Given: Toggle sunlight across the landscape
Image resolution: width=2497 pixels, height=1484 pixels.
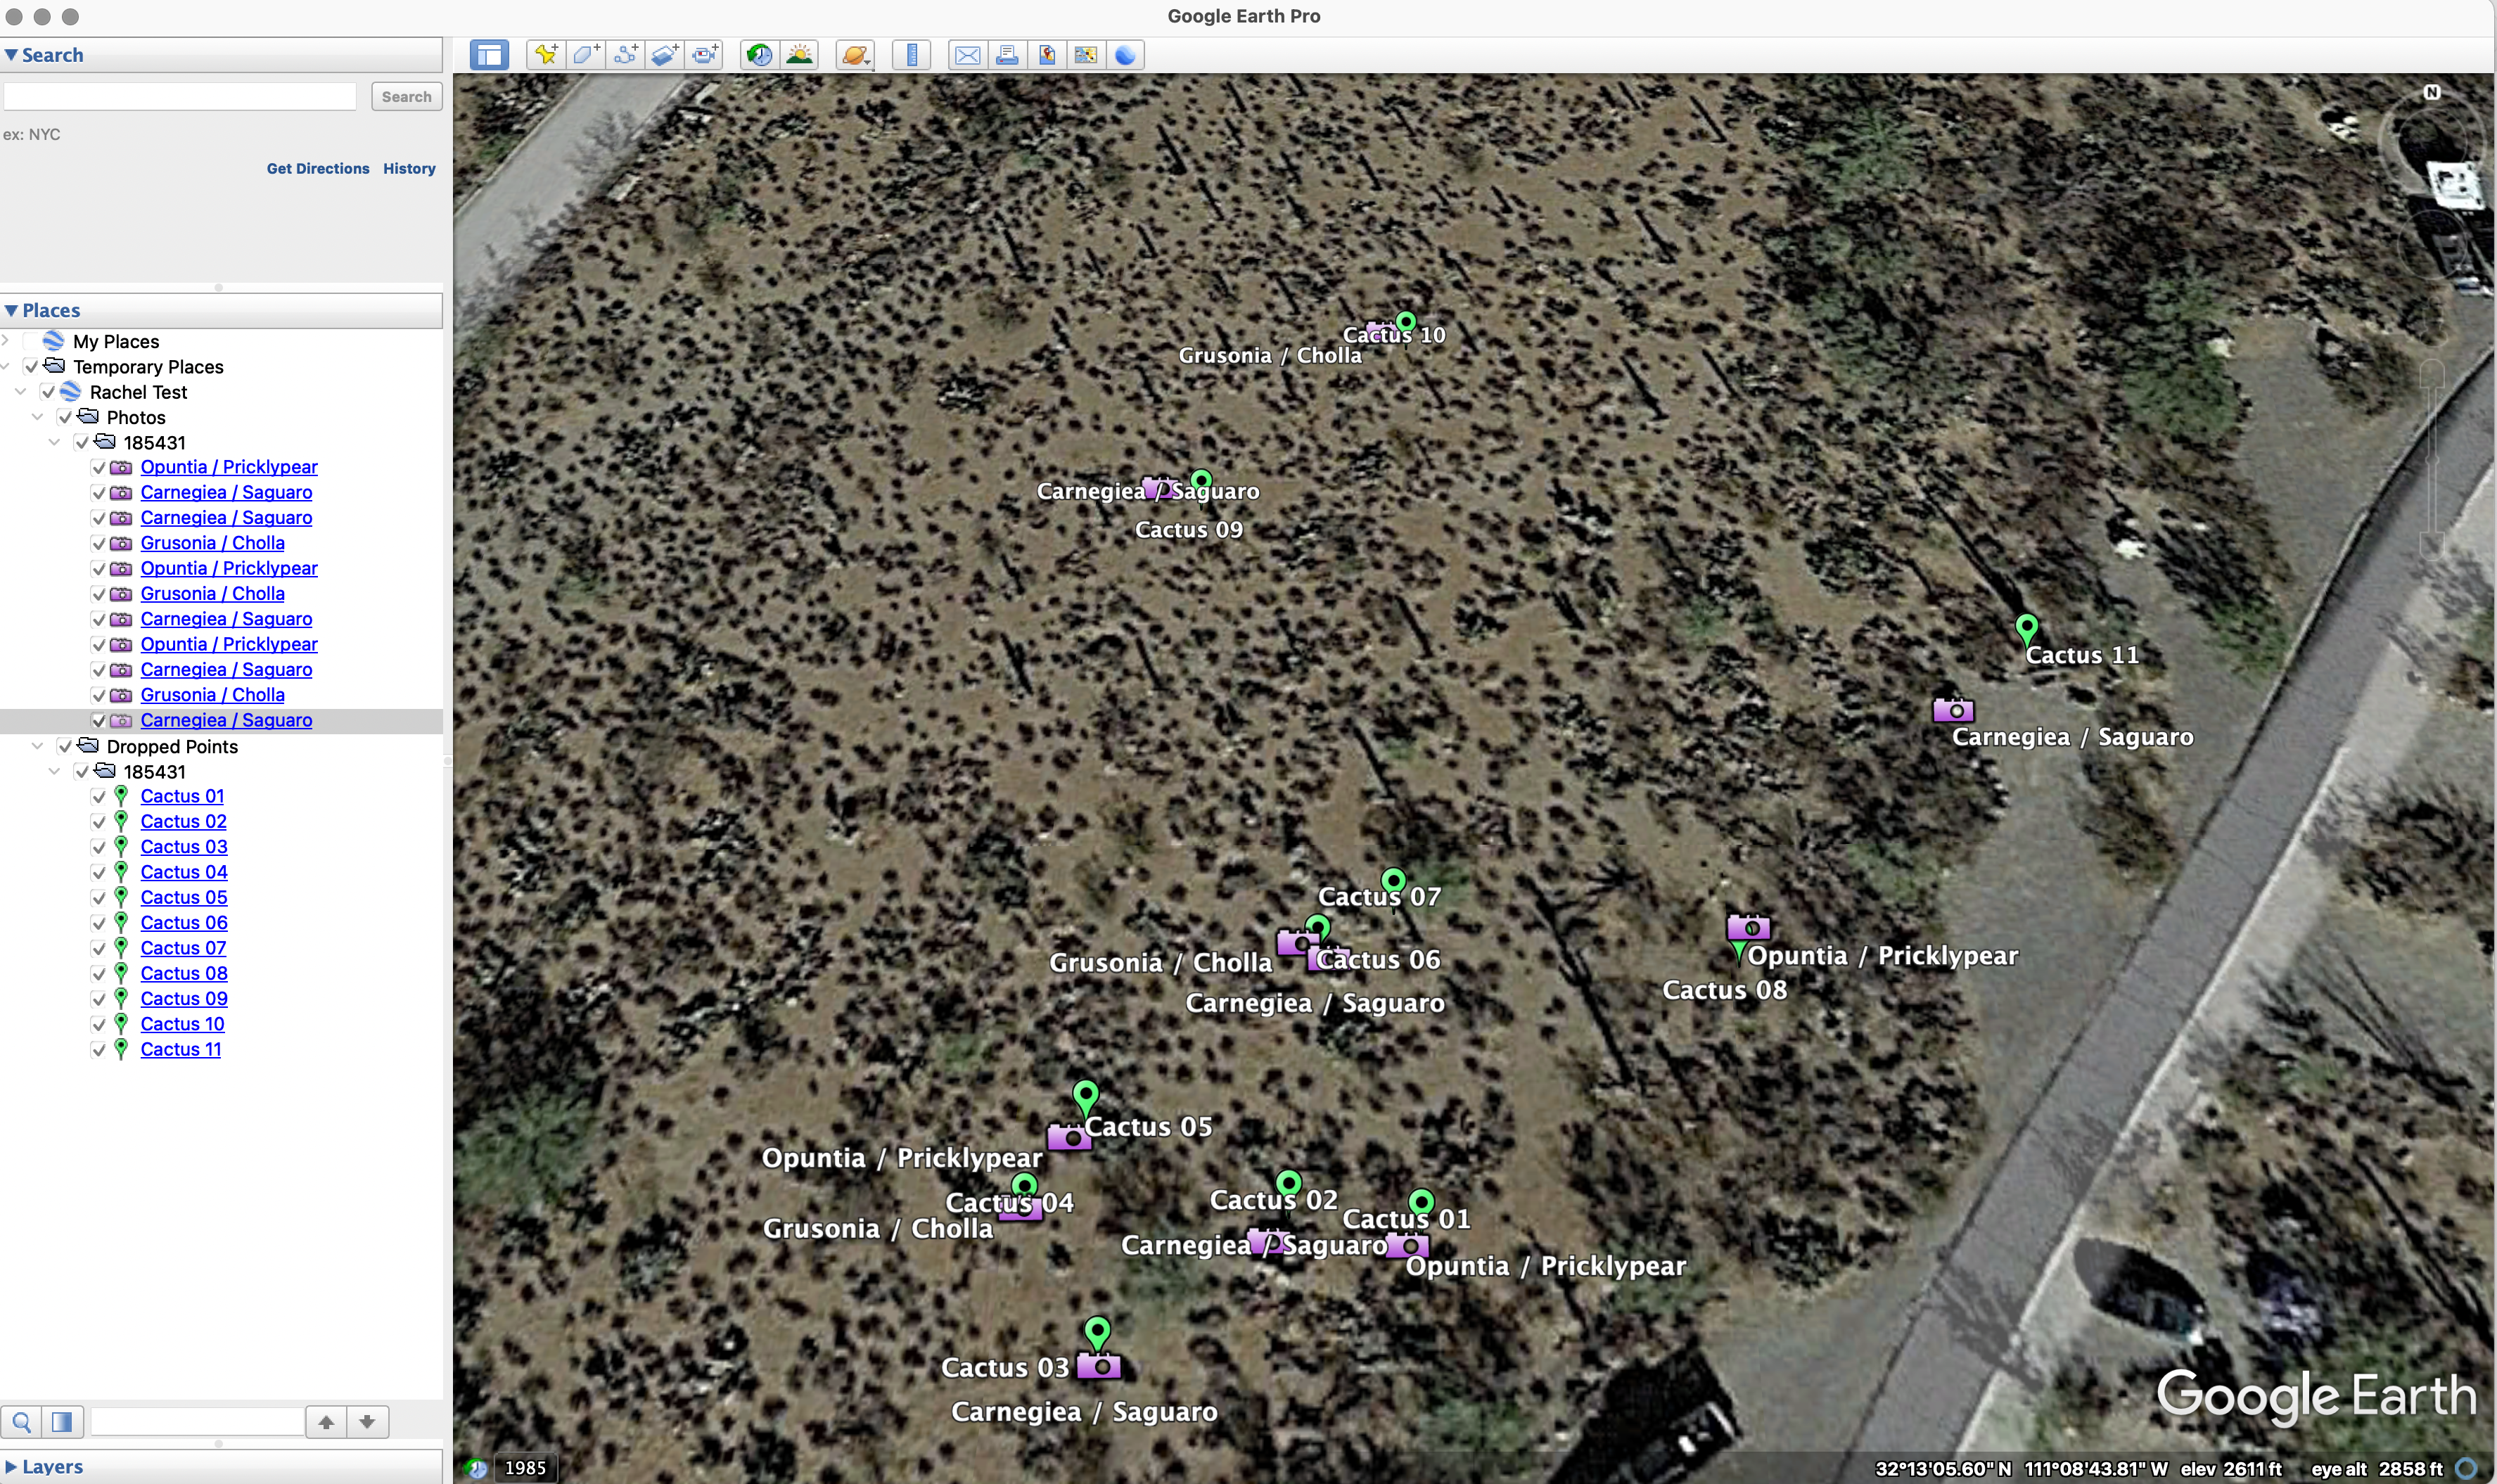Looking at the screenshot, I should click(800, 55).
